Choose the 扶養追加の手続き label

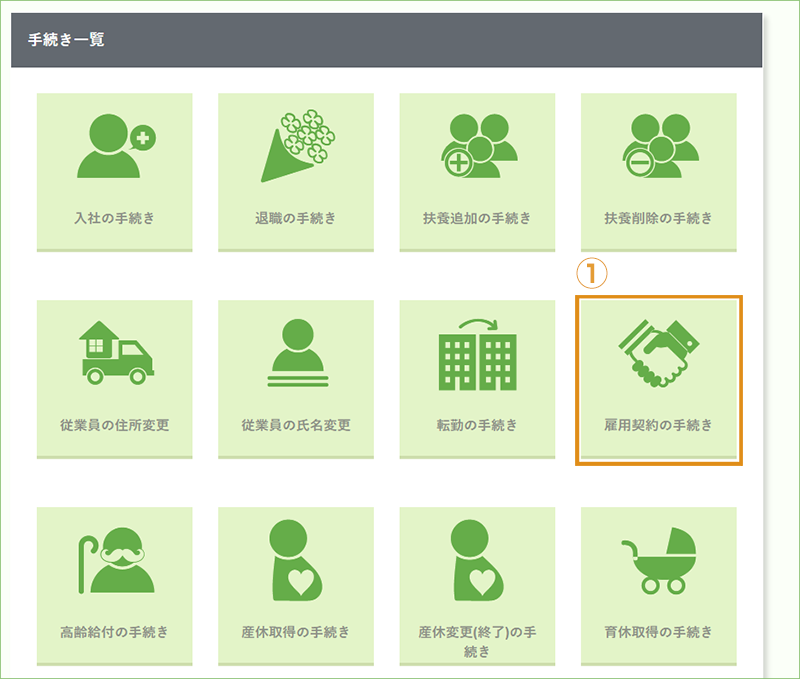click(477, 218)
